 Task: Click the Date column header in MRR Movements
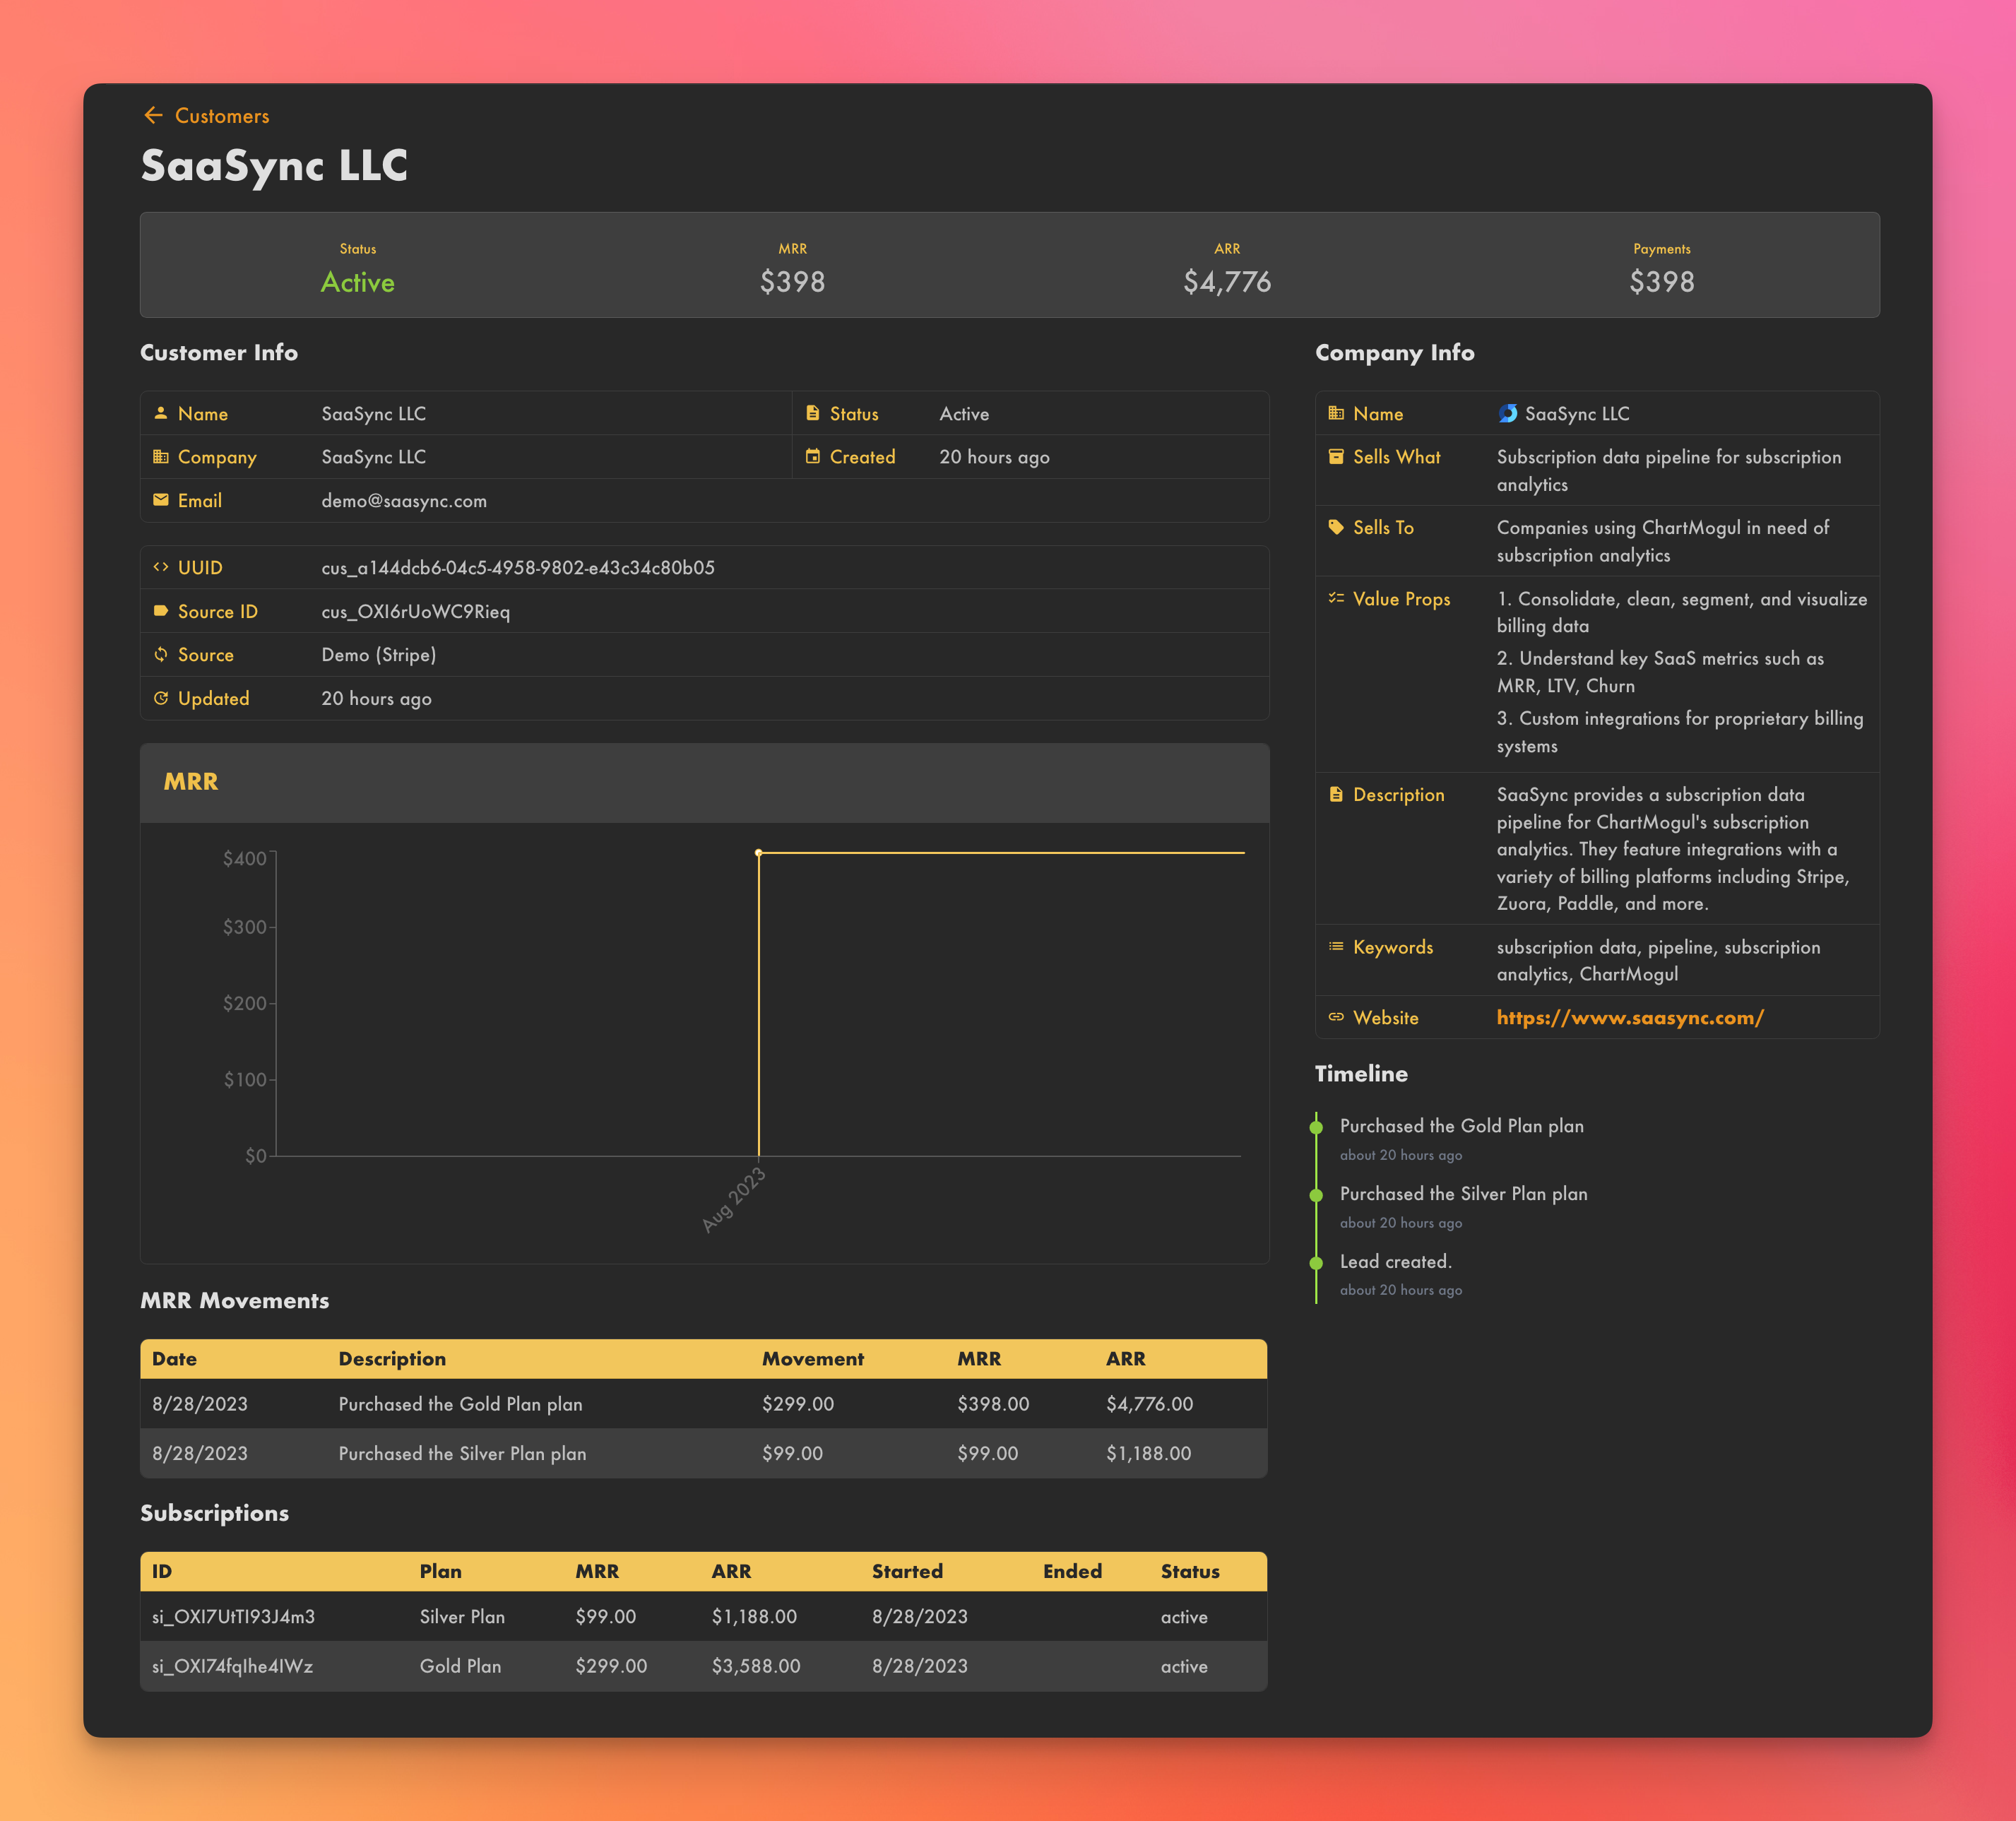pyautogui.click(x=174, y=1359)
